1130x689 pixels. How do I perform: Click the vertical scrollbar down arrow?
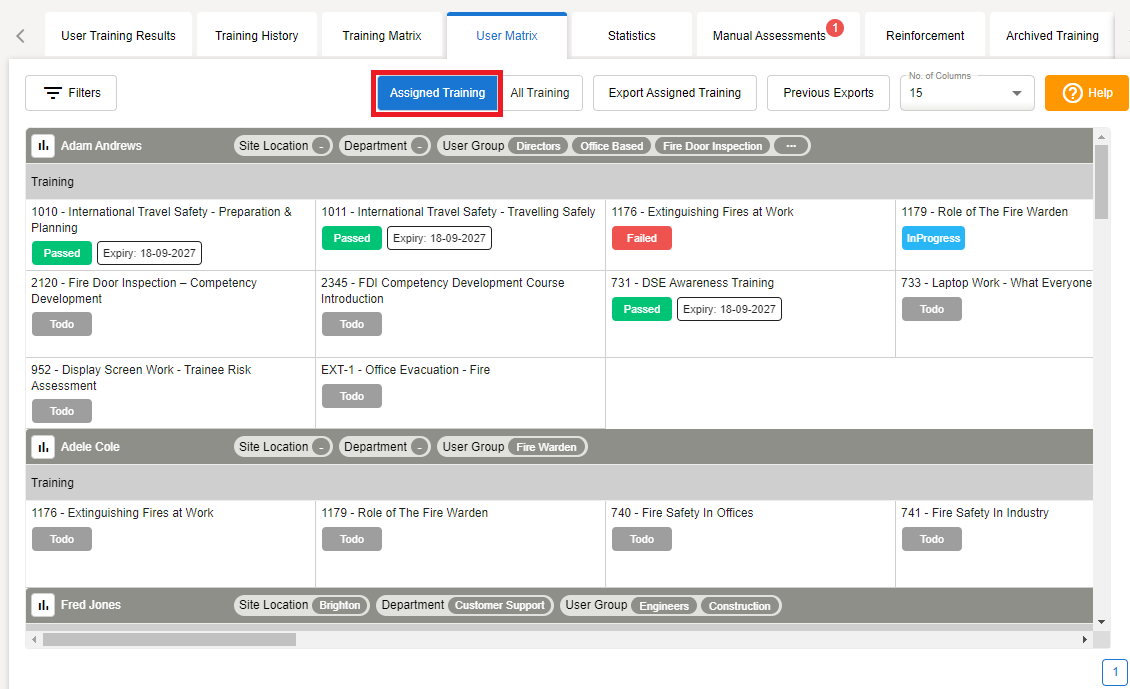(1102, 621)
